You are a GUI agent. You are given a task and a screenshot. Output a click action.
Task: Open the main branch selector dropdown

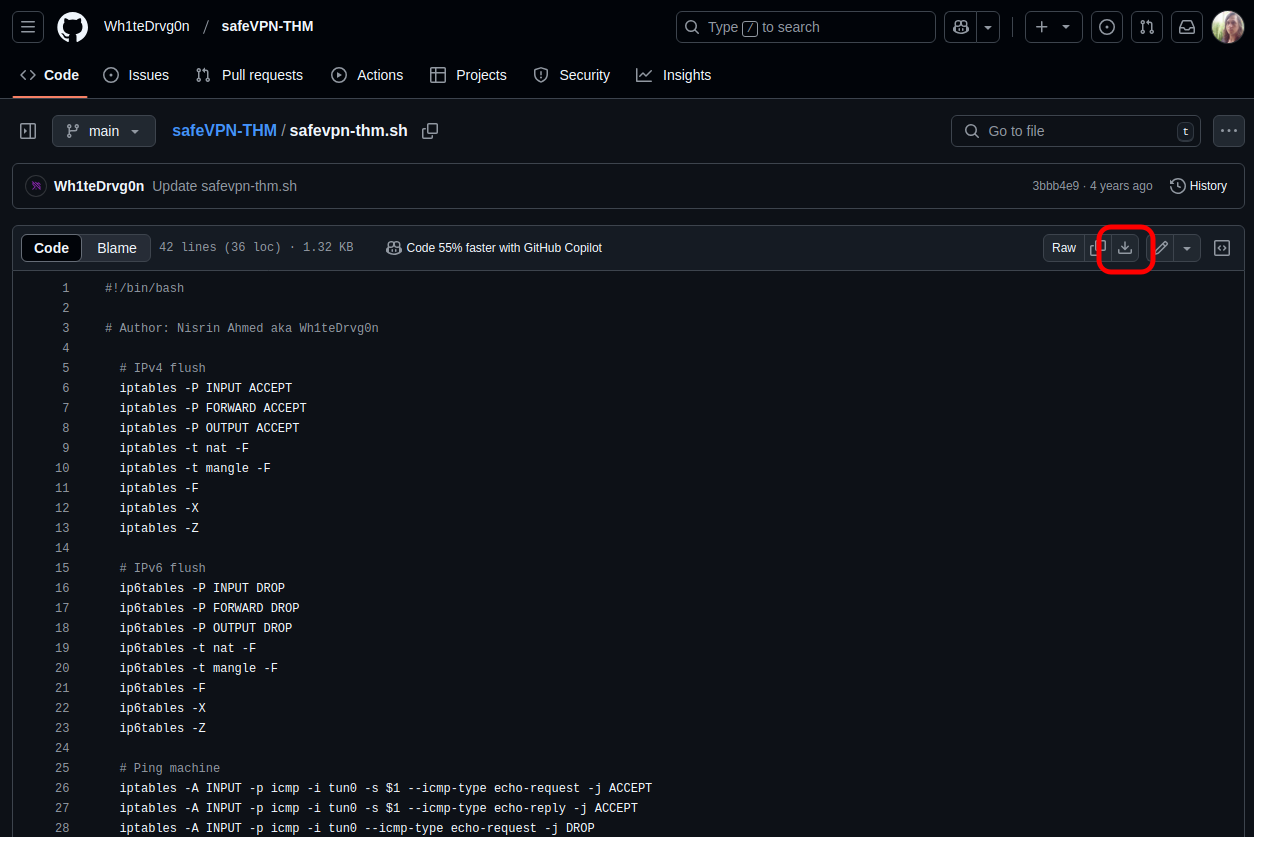(x=104, y=131)
